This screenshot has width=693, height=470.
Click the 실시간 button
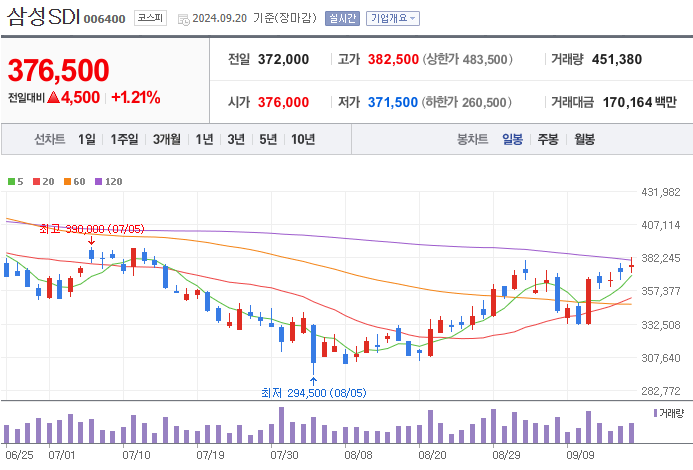pyautogui.click(x=343, y=19)
